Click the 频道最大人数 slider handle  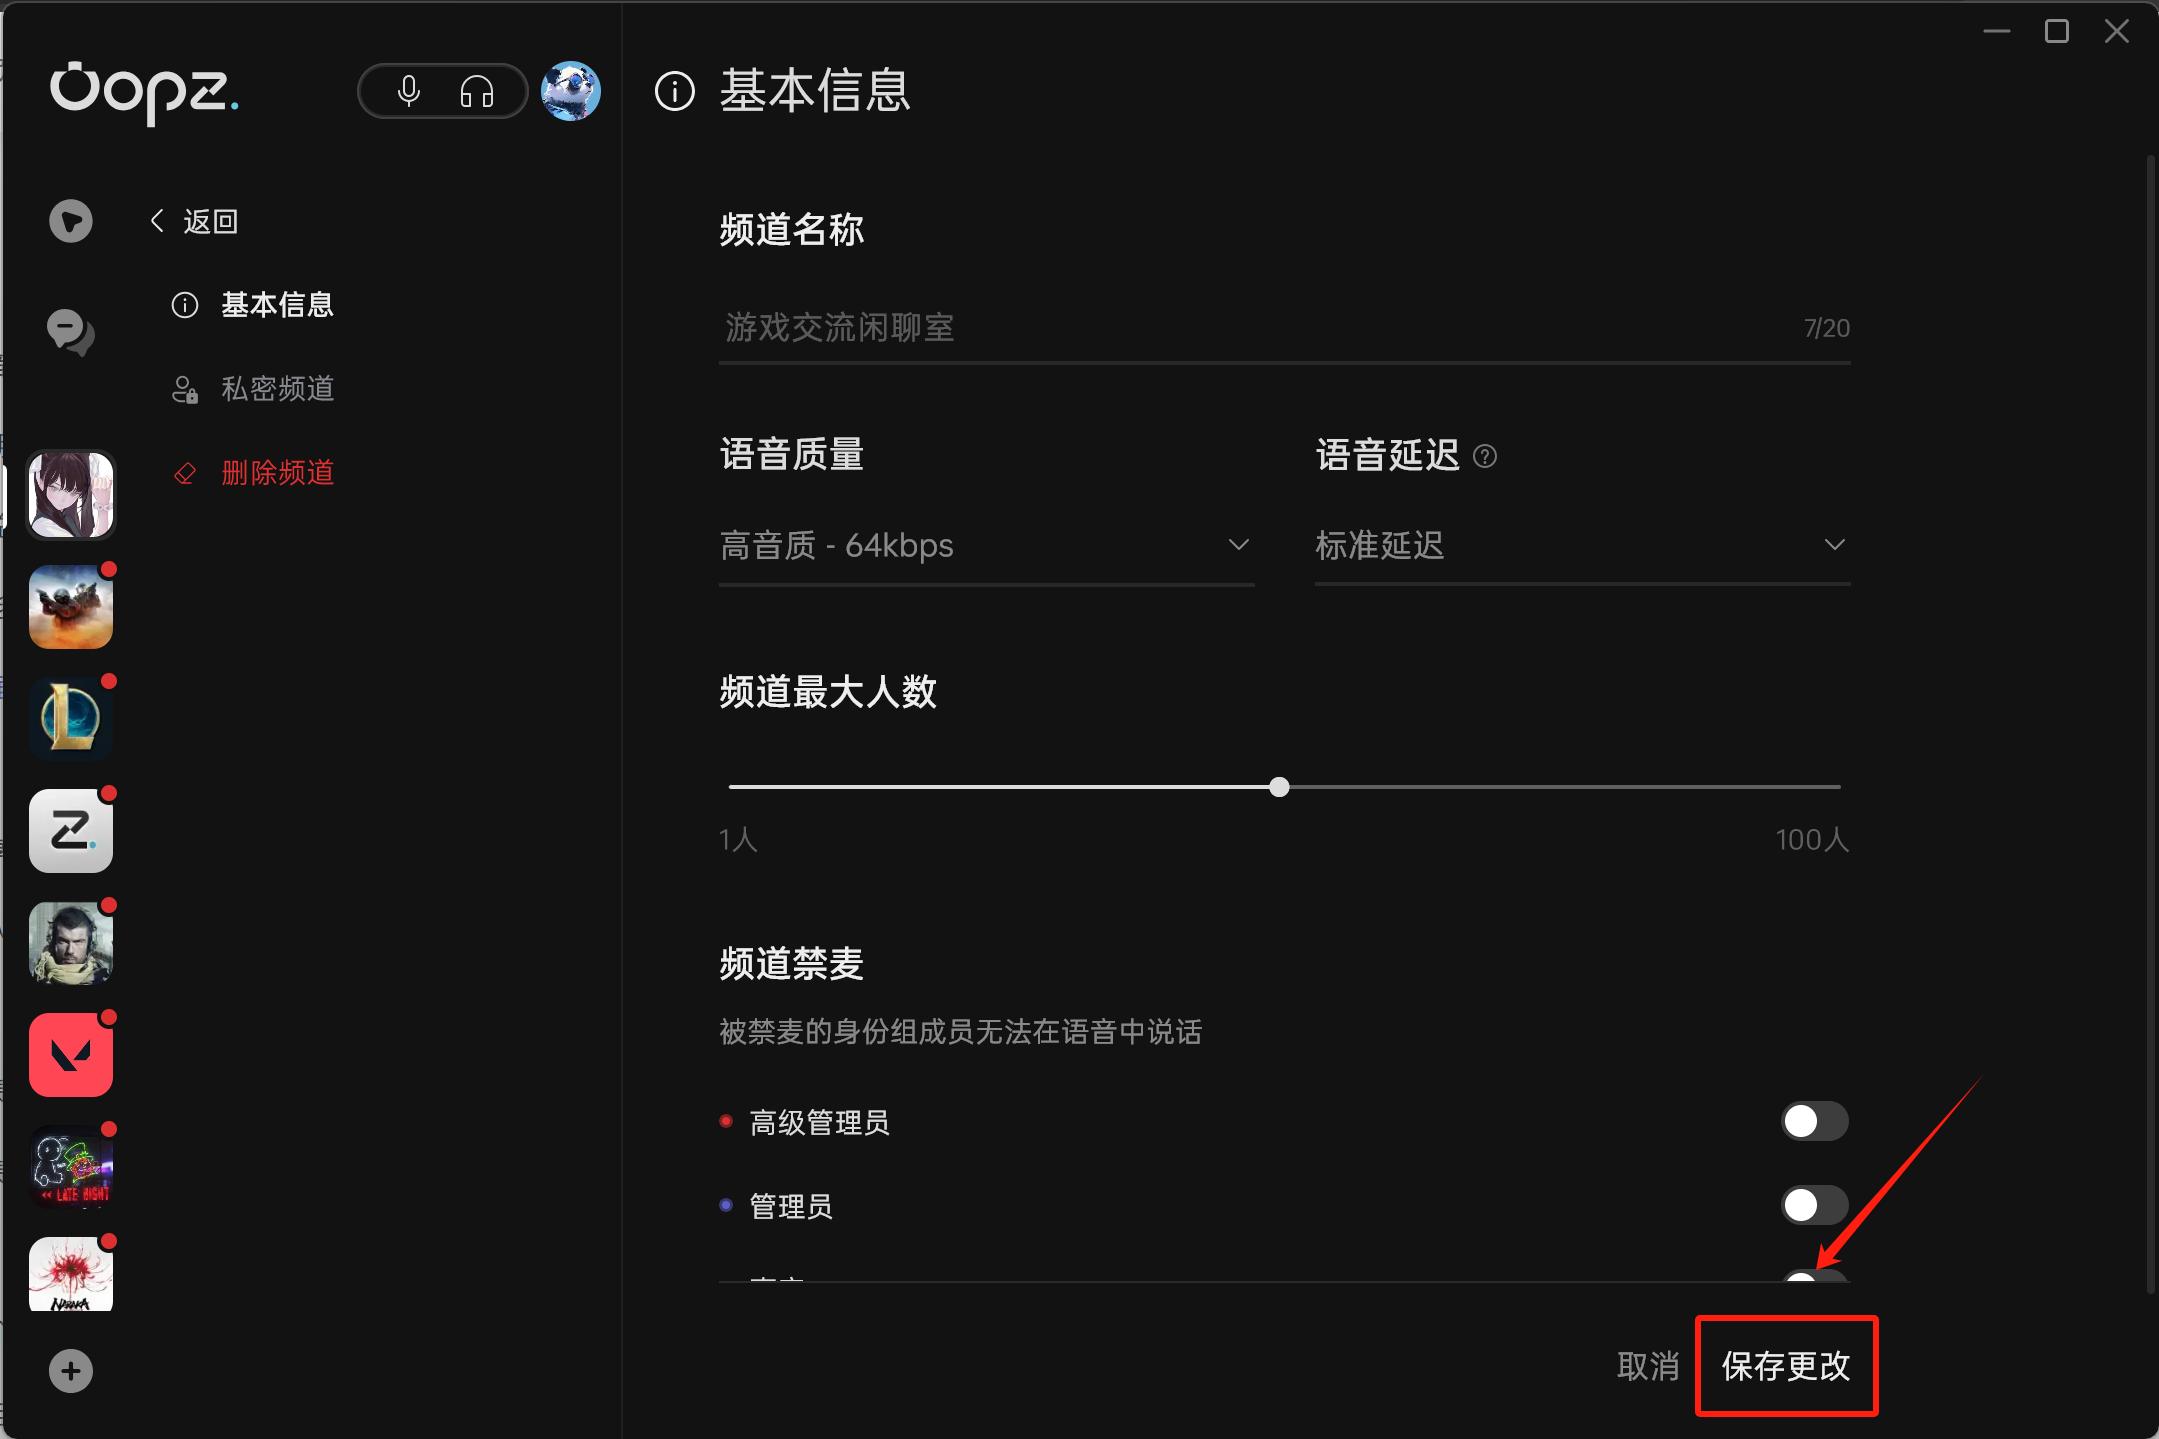(x=1279, y=787)
